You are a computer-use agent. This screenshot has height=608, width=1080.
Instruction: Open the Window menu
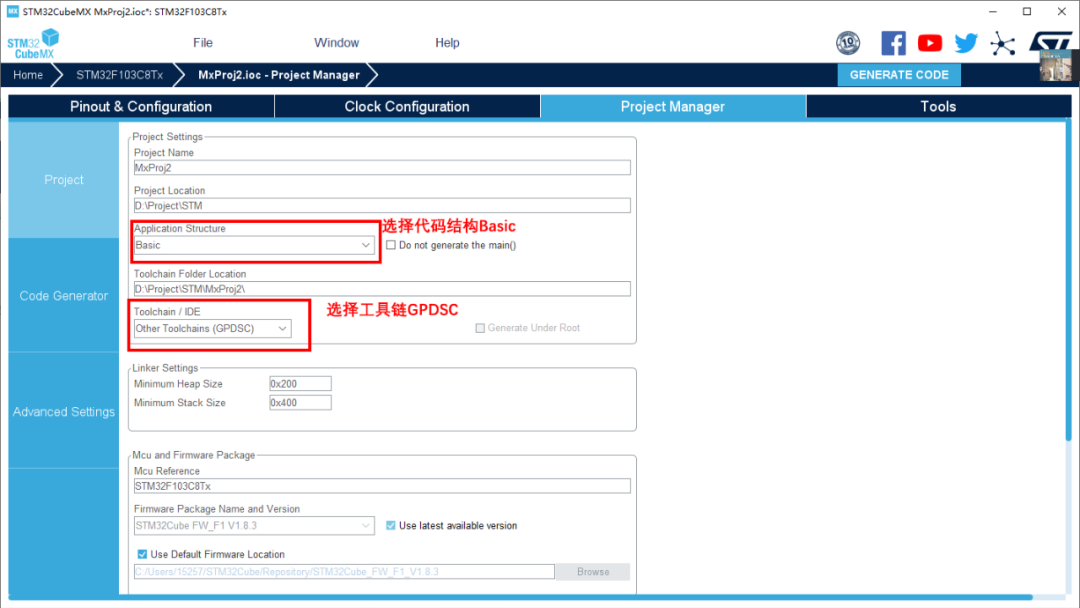coord(336,43)
